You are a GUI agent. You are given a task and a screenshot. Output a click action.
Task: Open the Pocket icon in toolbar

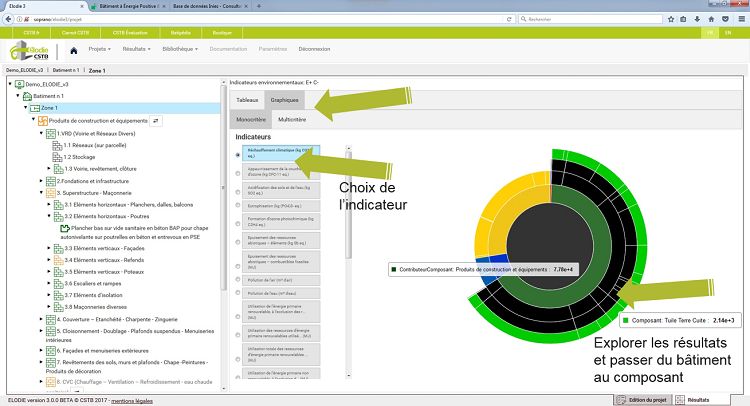[726, 19]
